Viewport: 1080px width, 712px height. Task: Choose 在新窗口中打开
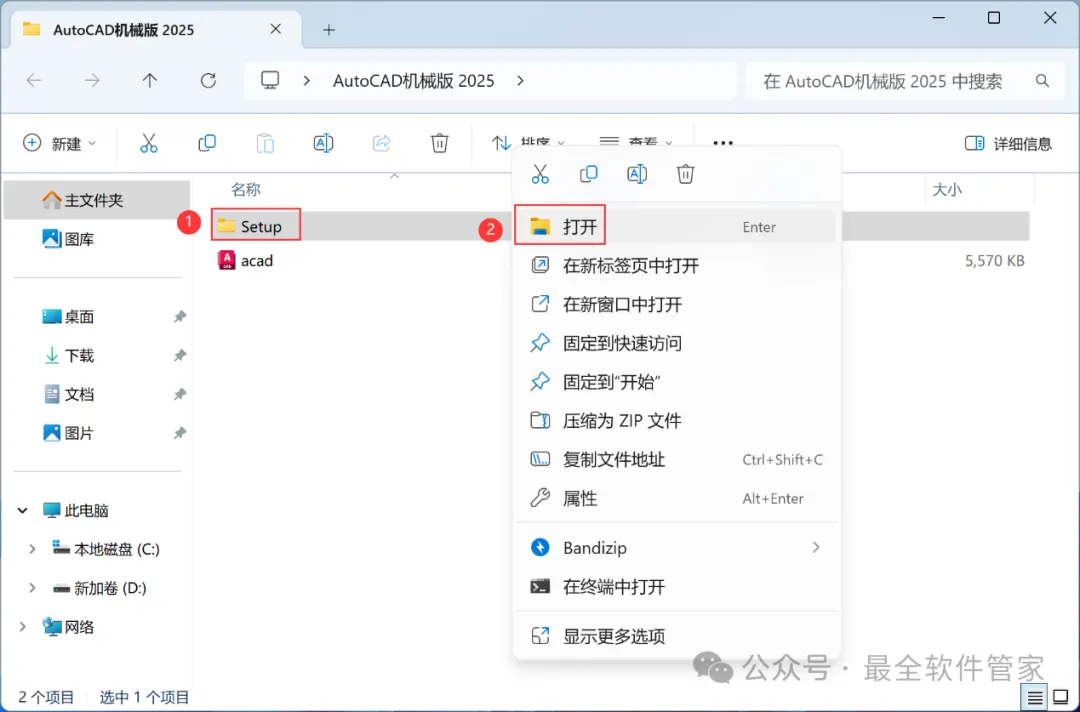(x=676, y=304)
